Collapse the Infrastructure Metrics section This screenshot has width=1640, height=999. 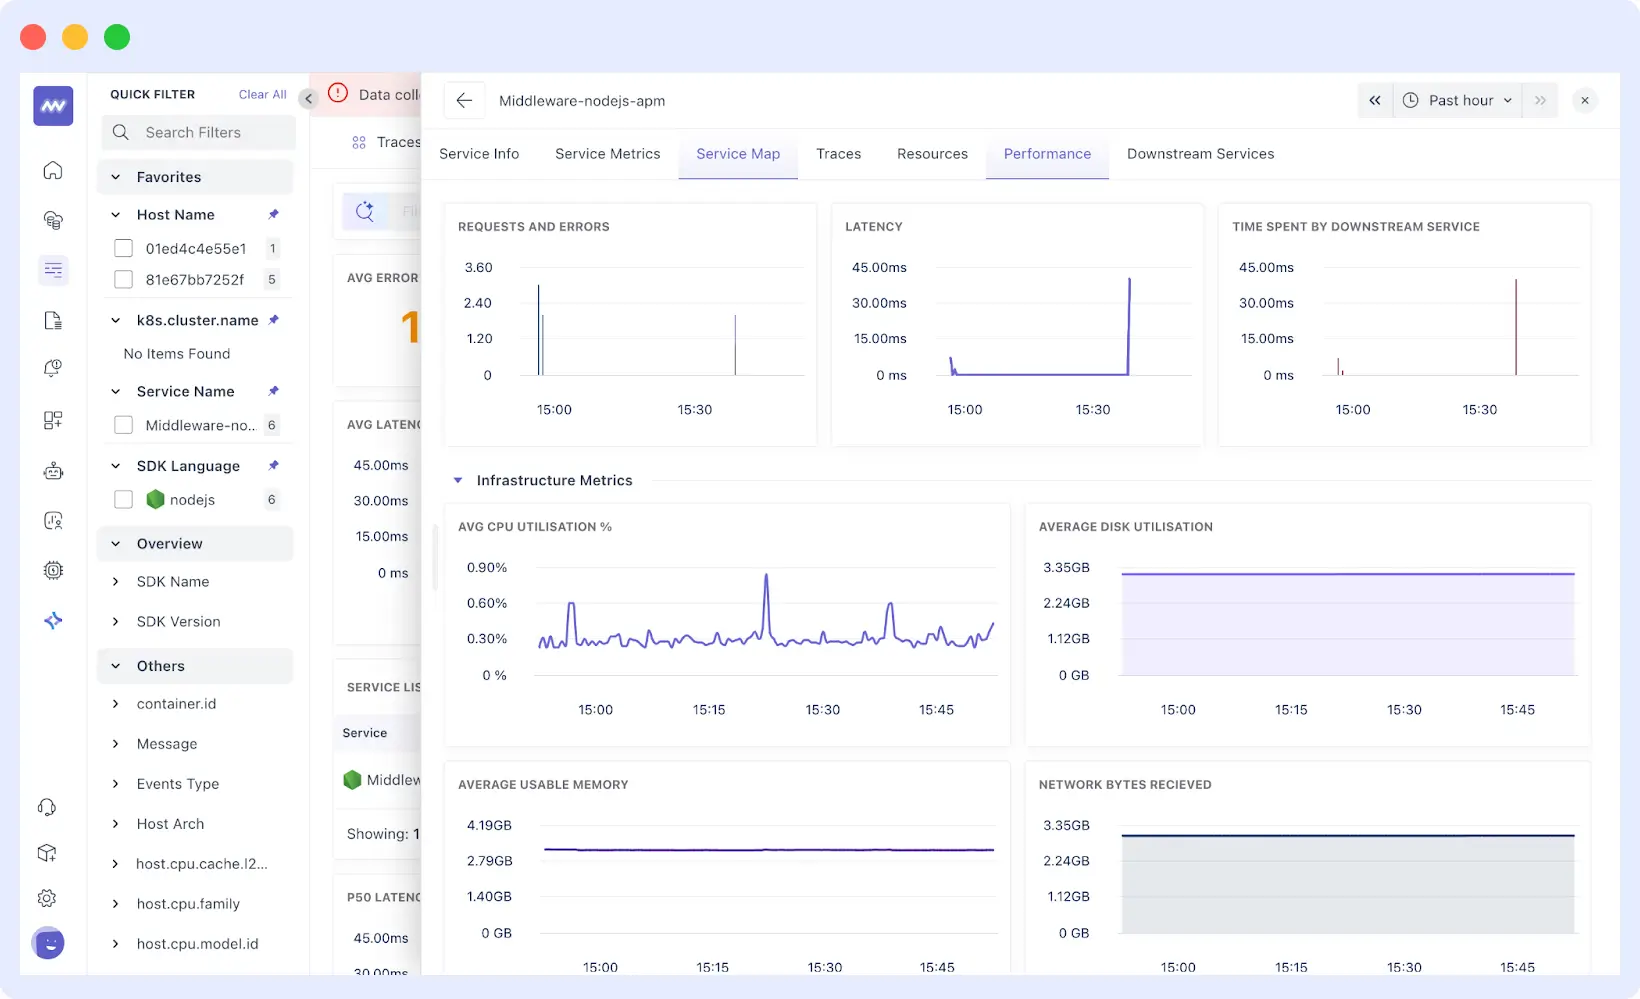pos(458,480)
